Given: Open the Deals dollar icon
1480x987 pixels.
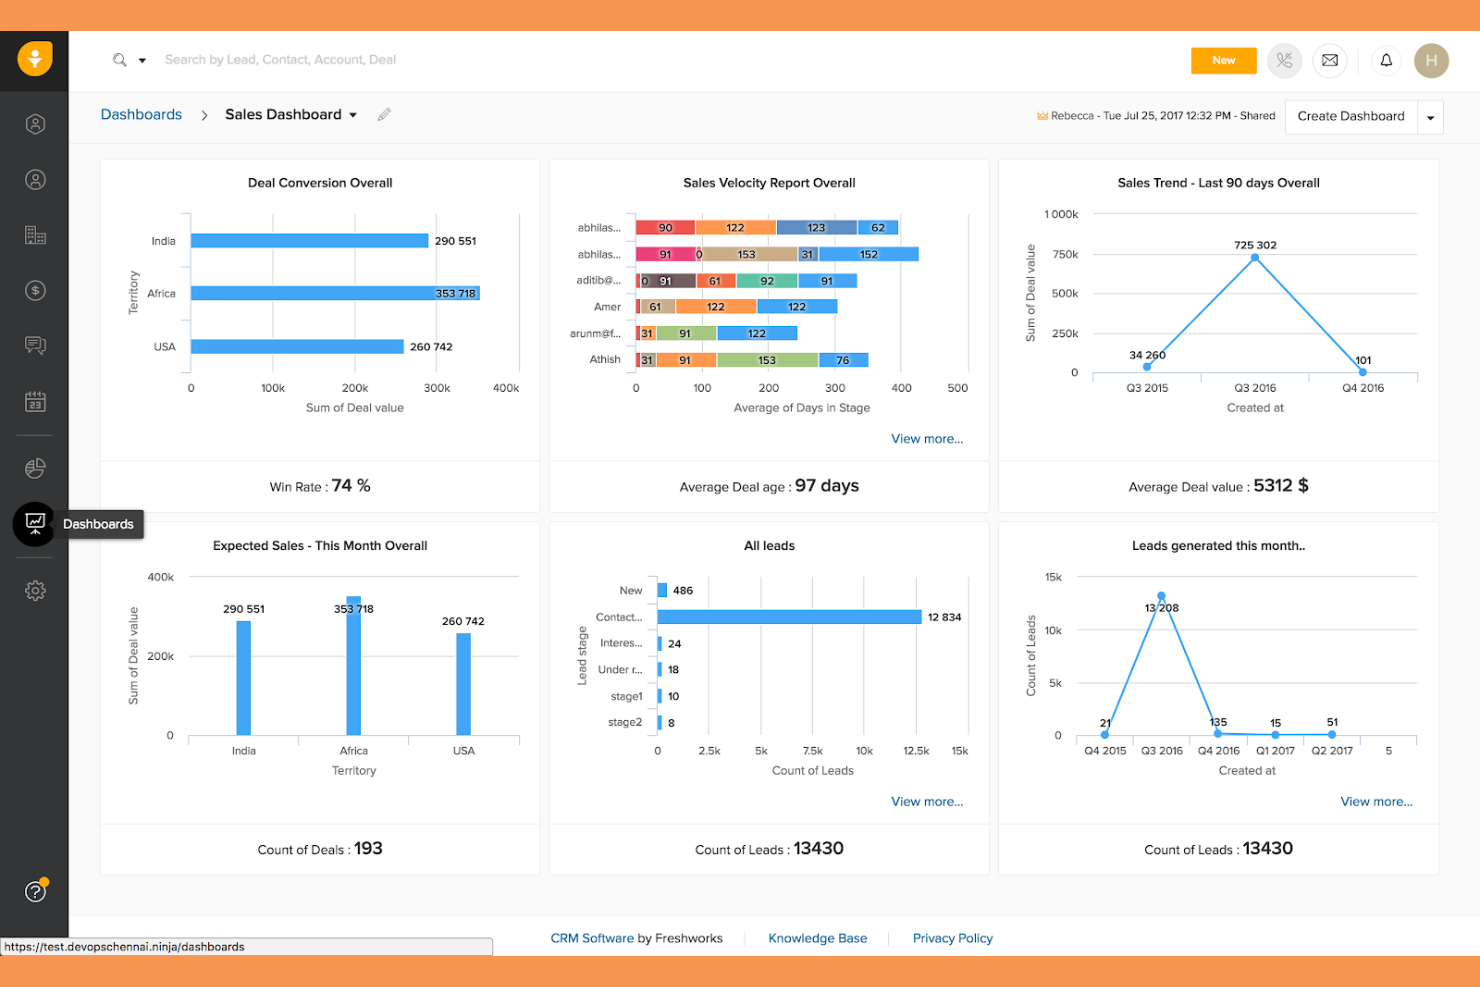Looking at the screenshot, I should point(35,290).
